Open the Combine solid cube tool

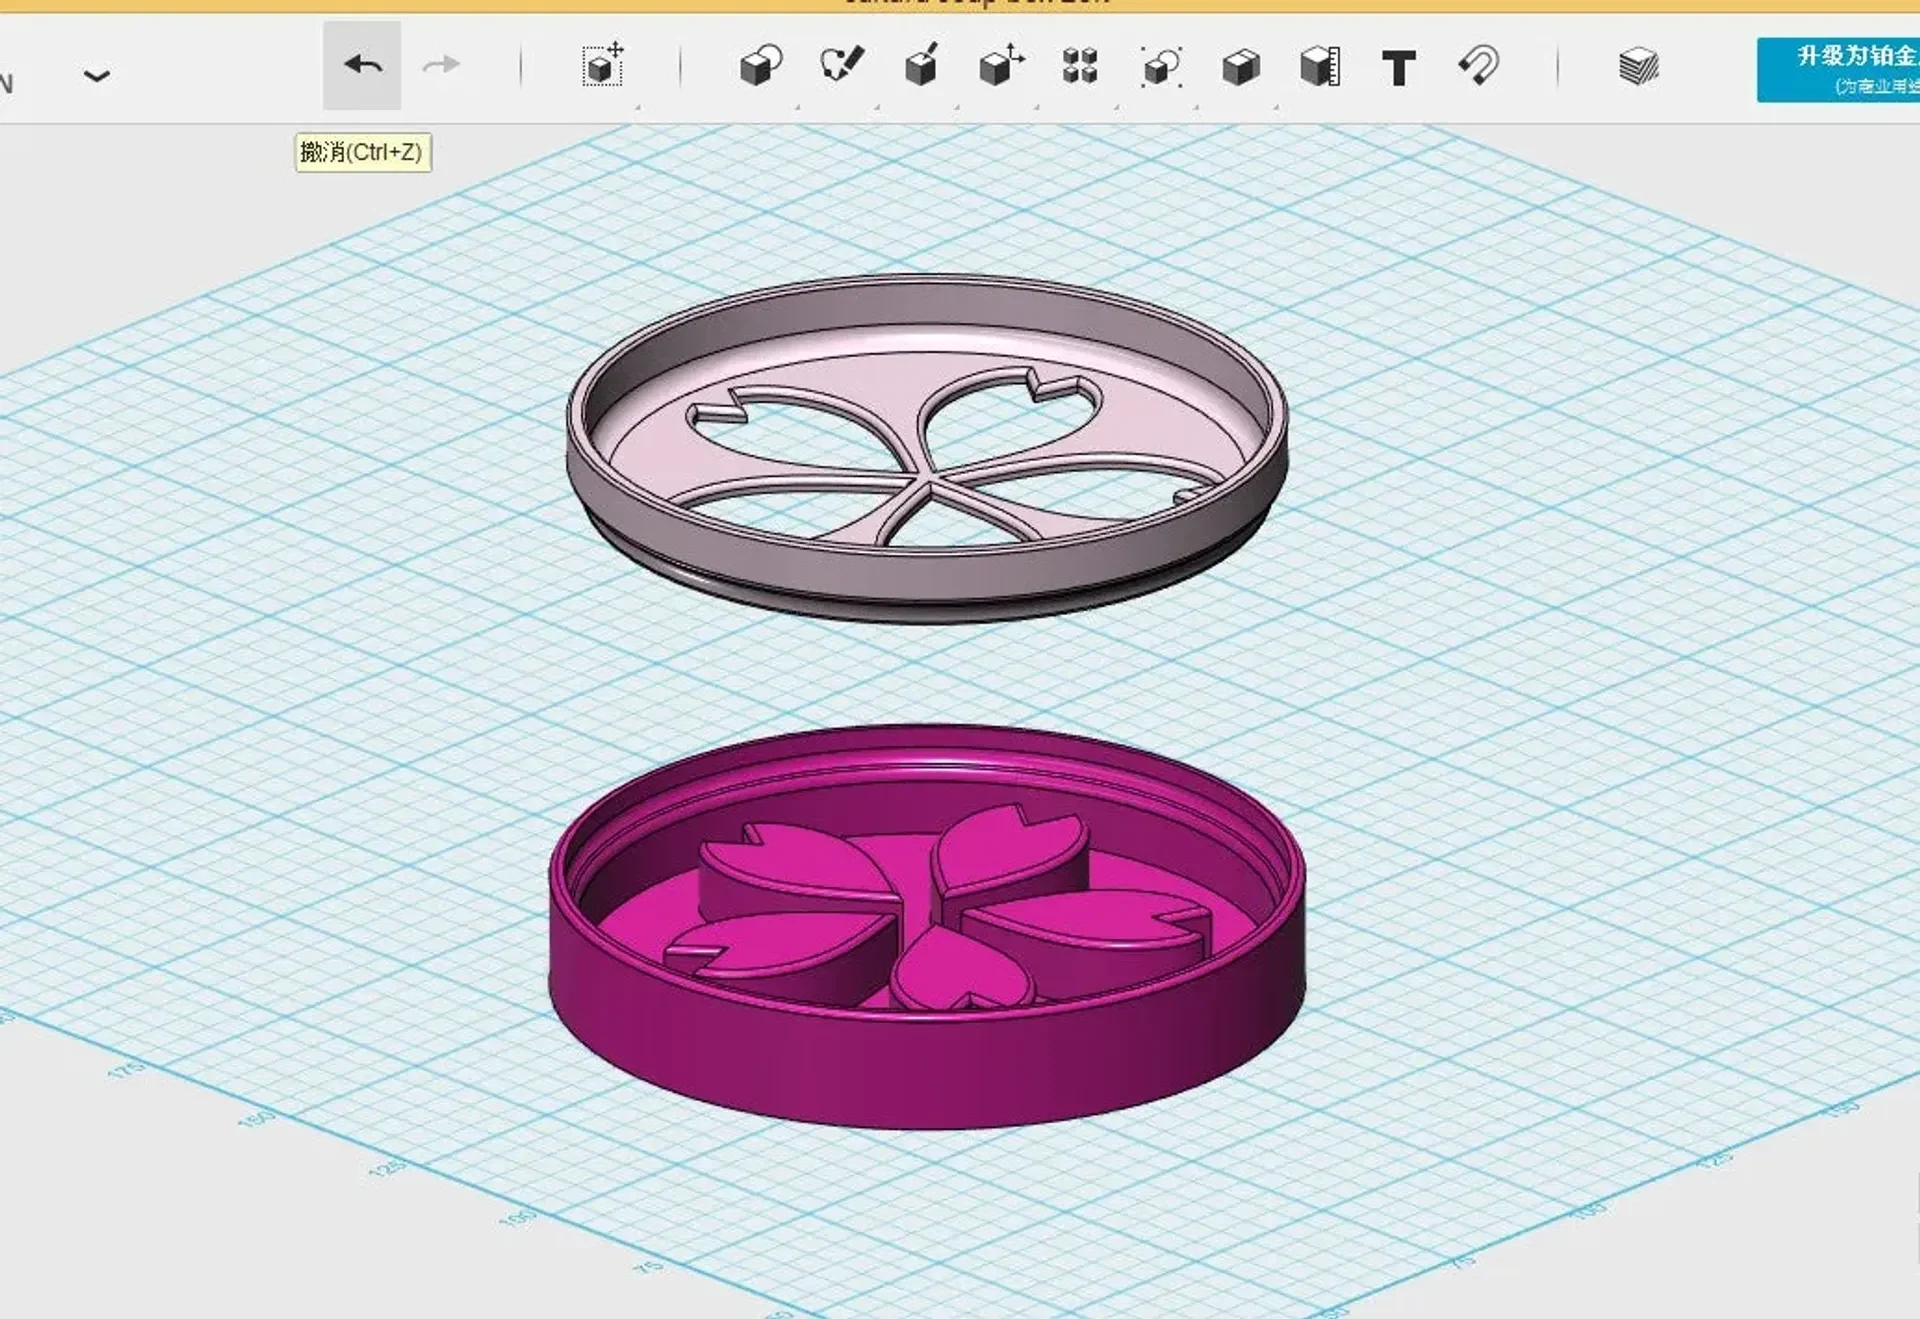point(1241,67)
